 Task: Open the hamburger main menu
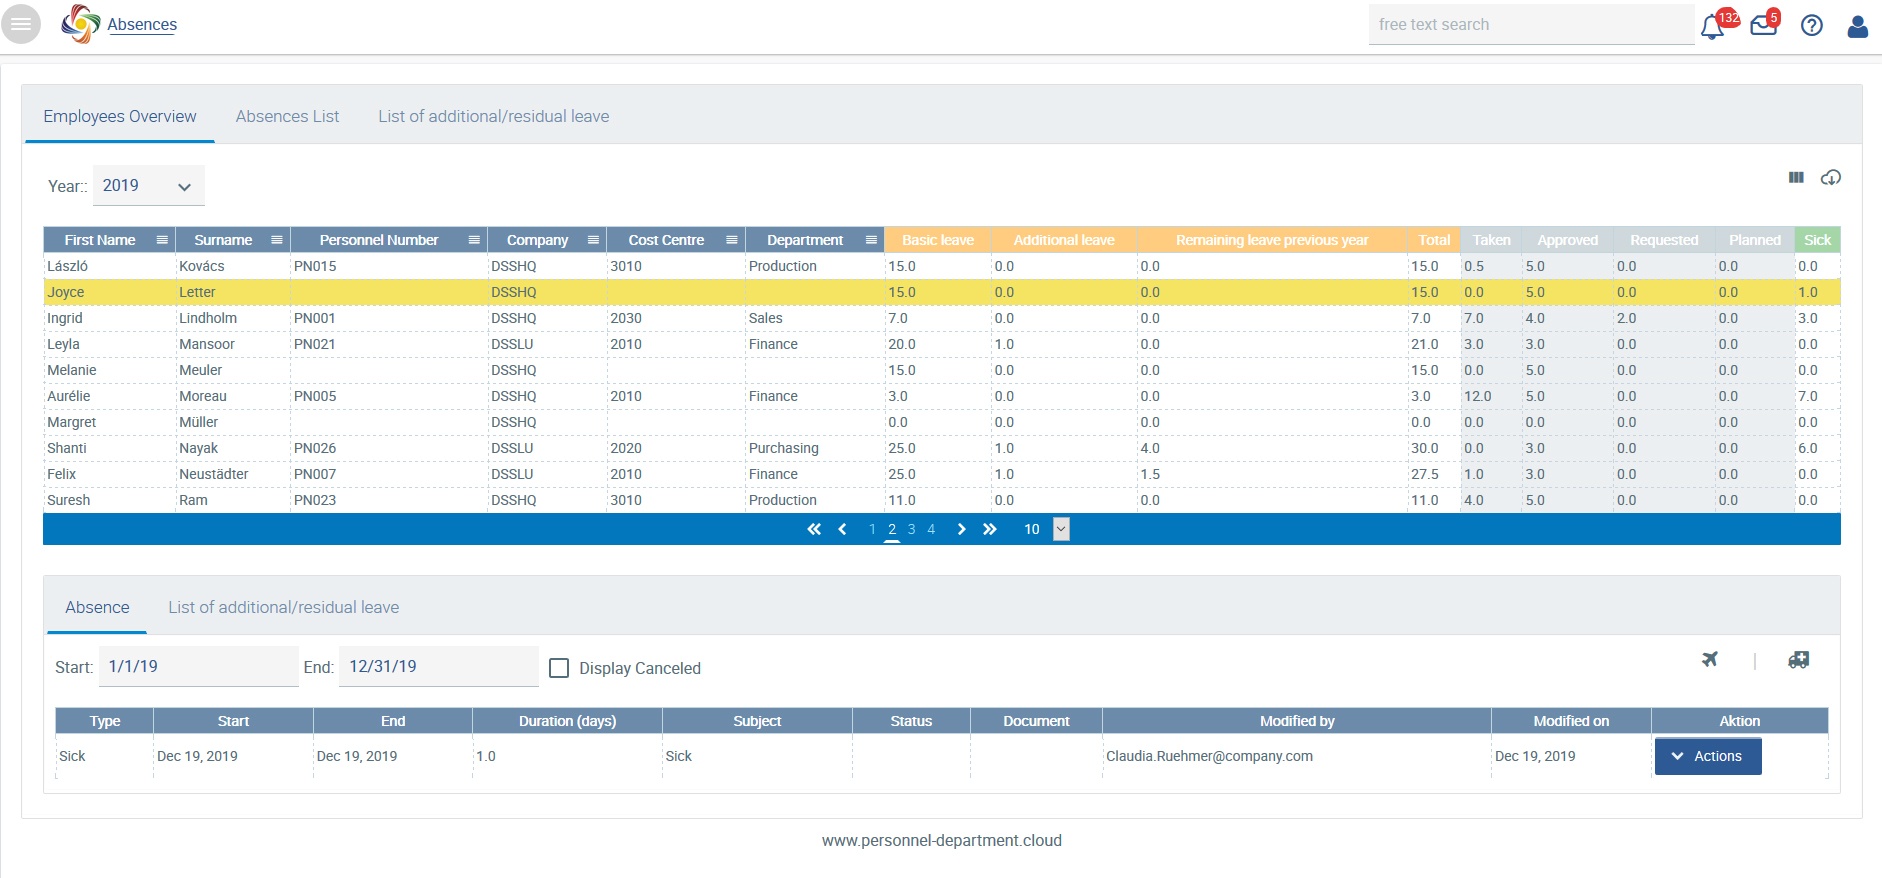pyautogui.click(x=21, y=24)
